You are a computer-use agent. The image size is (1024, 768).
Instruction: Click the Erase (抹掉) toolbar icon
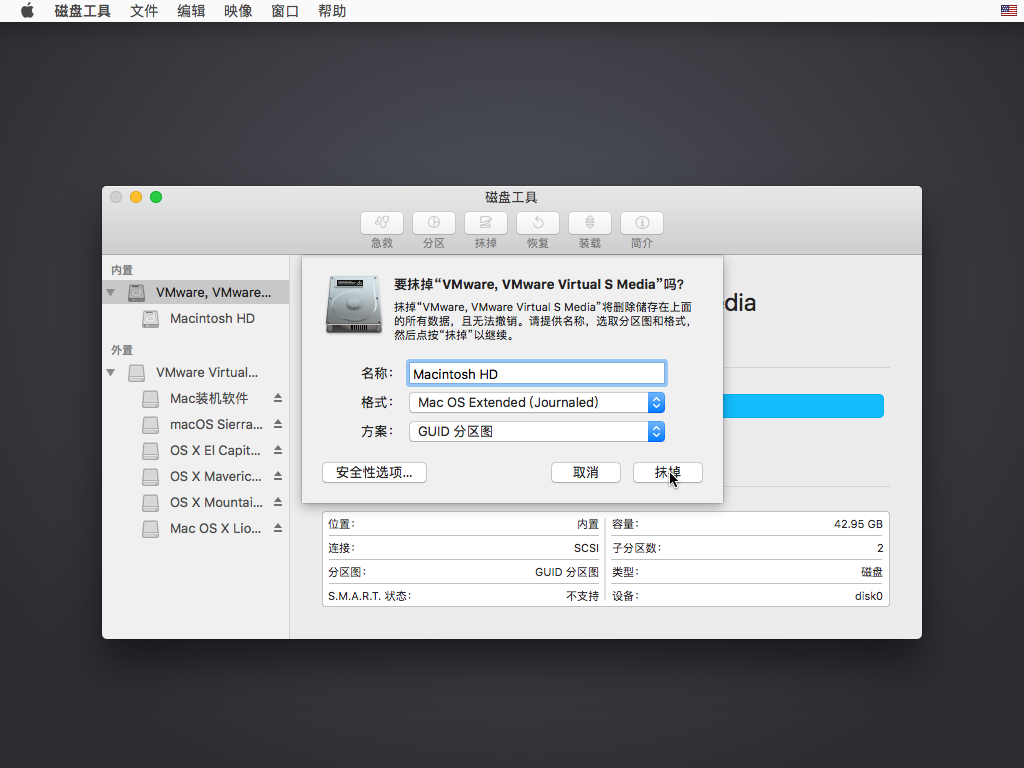pyautogui.click(x=485, y=223)
